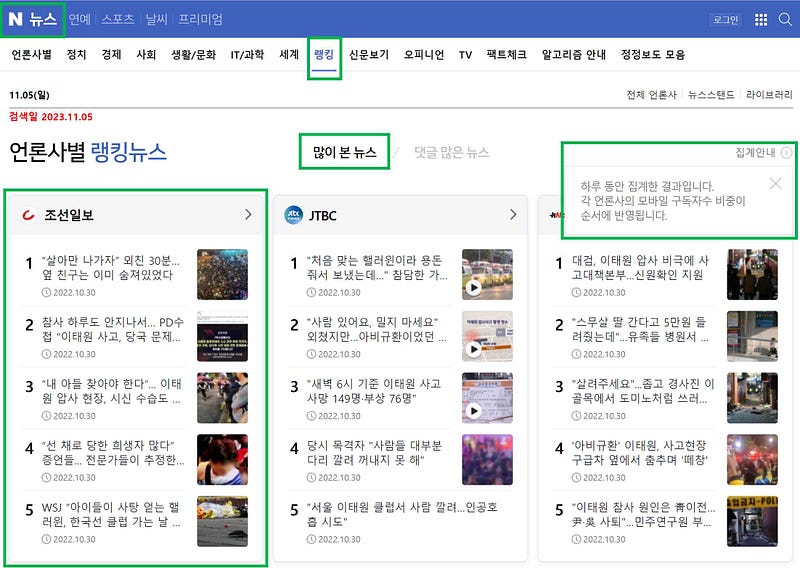This screenshot has height=568, width=800.
Task: Open the 라이브러리 link
Action: tap(770, 95)
